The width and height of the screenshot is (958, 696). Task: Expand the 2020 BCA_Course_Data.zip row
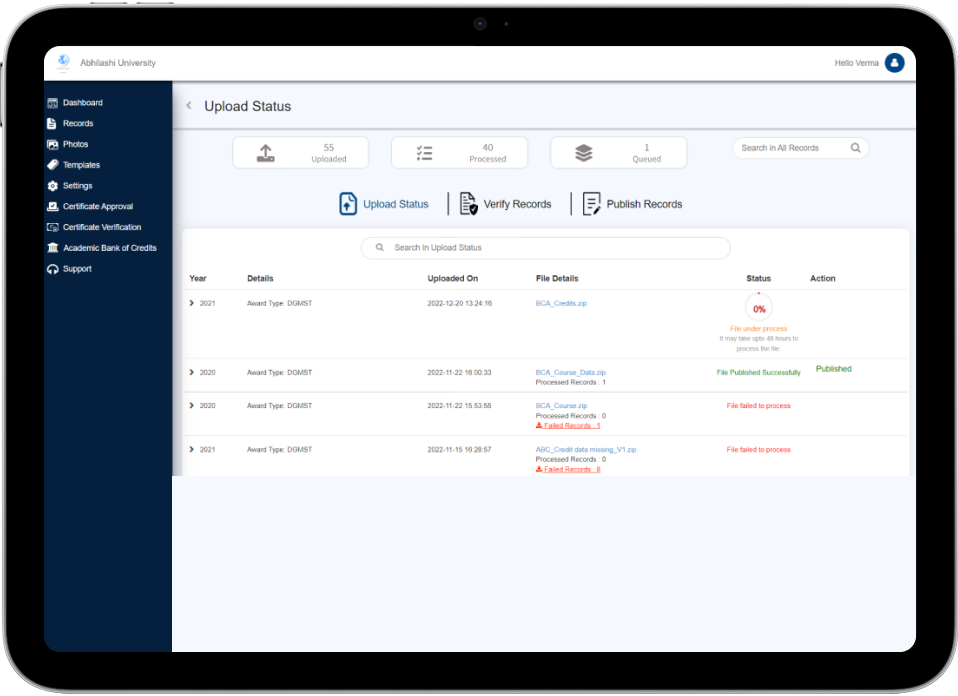click(192, 372)
